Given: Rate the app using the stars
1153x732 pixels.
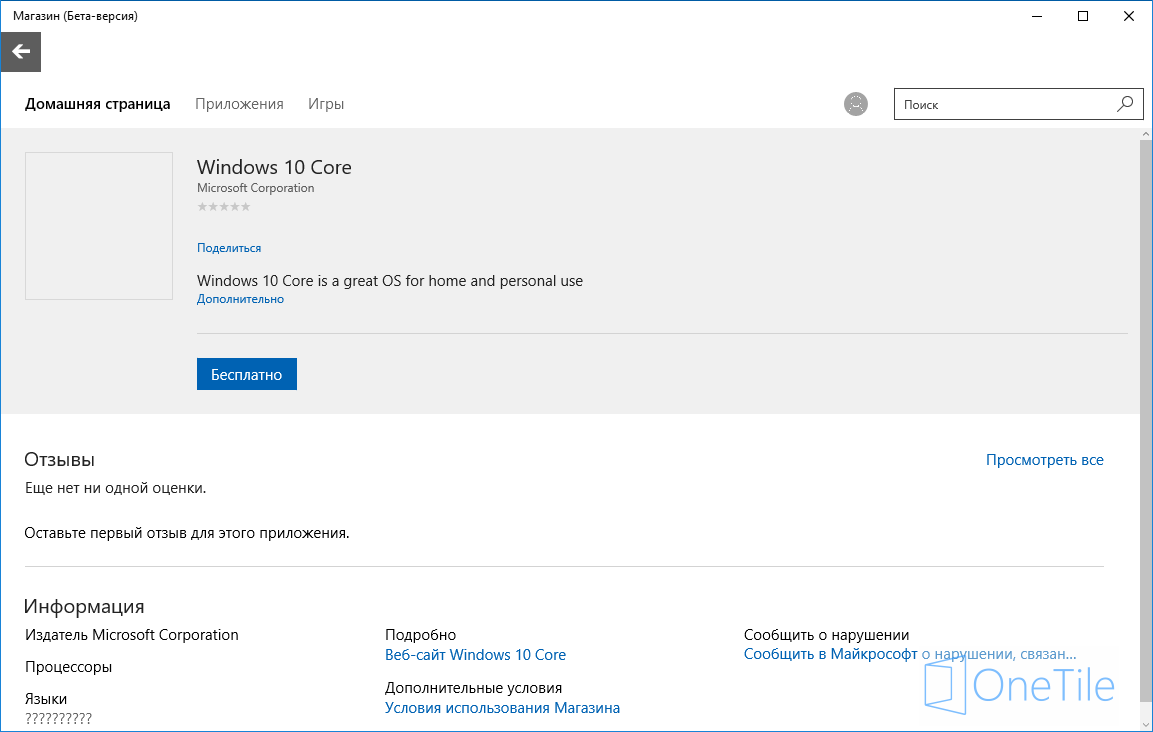Looking at the screenshot, I should coord(224,207).
